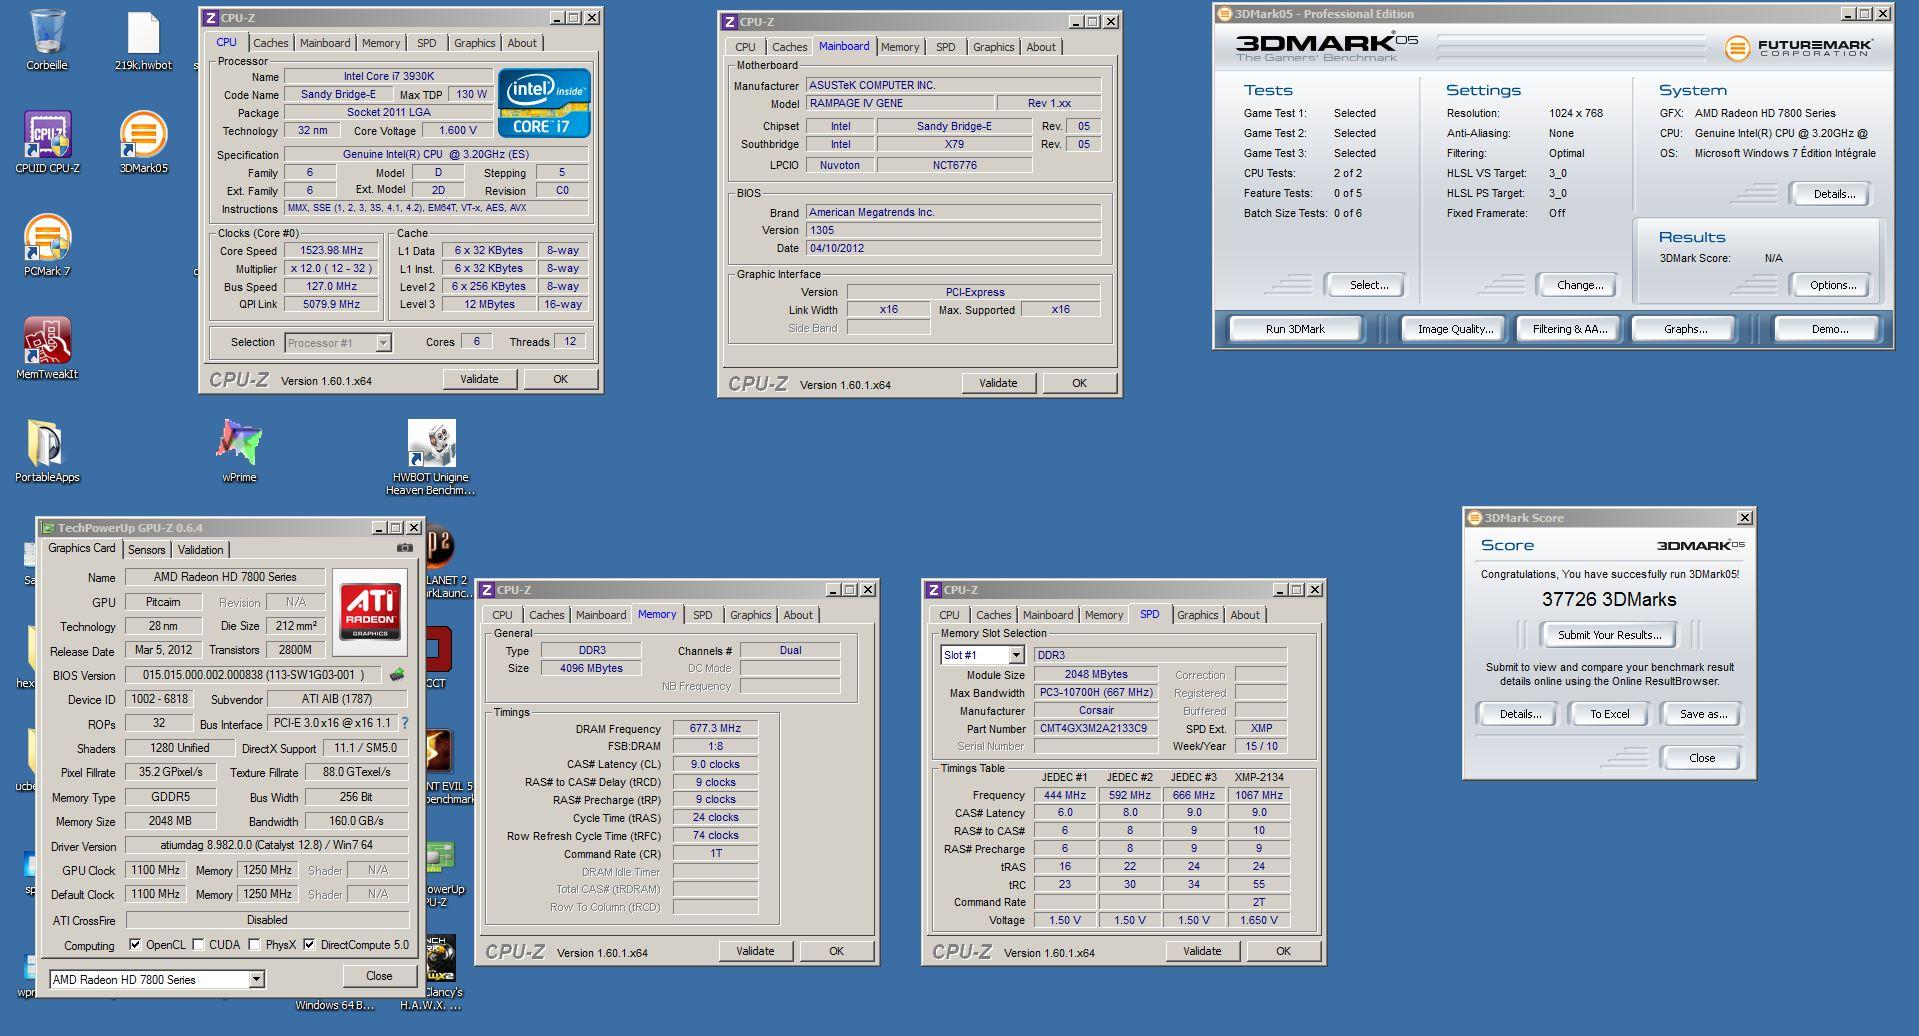
Task: Click the CMT4GX3M2A2133C9 part number field
Action: point(1095,728)
